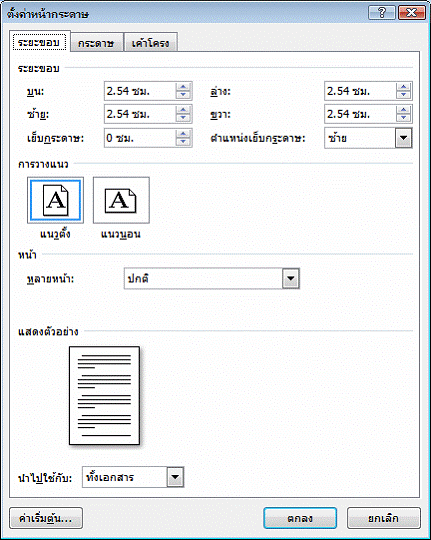Expand multiple pages หลายหน้า dropdown
Image resolution: width=431 pixels, height=540 pixels.
(x=291, y=279)
